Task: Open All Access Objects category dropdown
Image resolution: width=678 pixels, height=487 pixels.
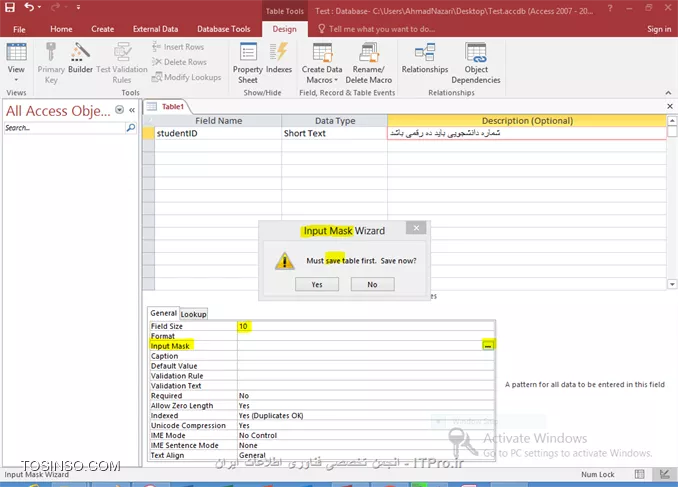Action: point(120,110)
